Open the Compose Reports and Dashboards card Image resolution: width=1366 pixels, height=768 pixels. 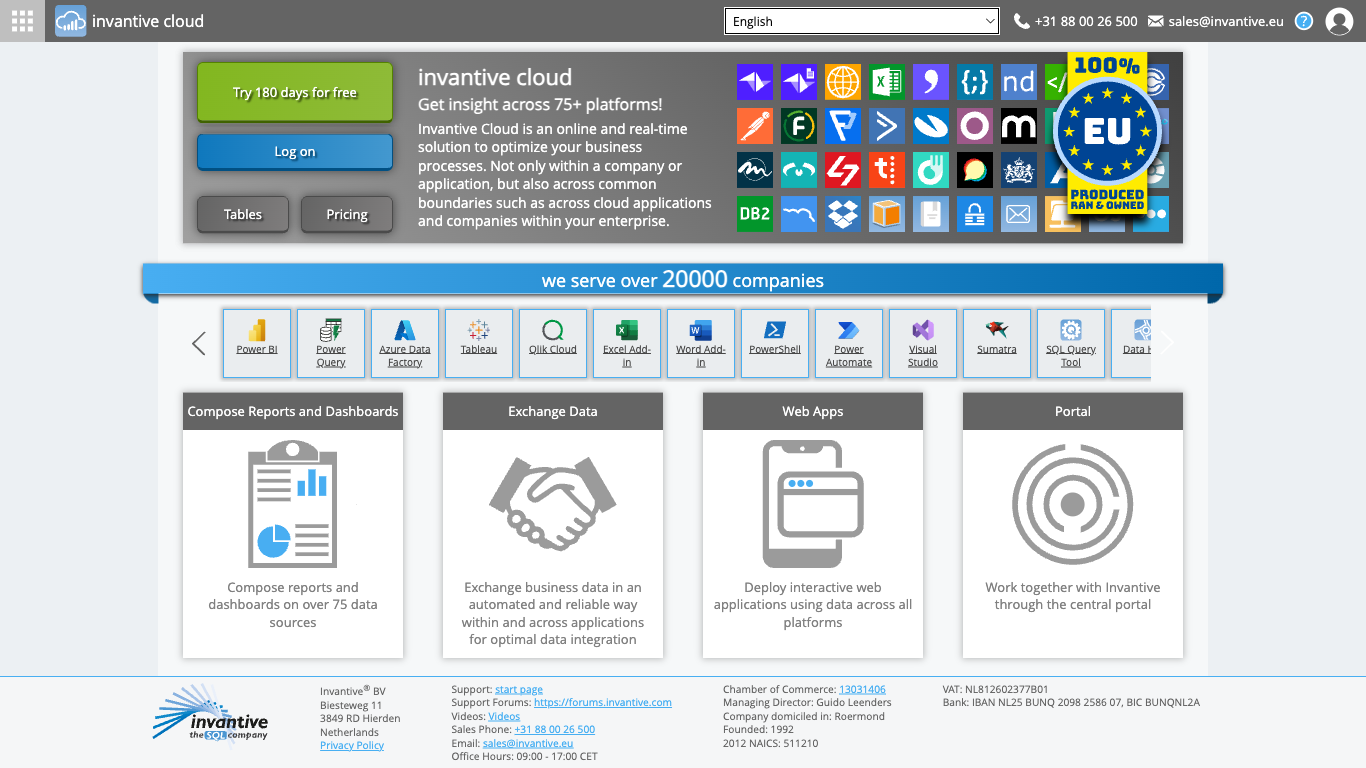point(293,525)
